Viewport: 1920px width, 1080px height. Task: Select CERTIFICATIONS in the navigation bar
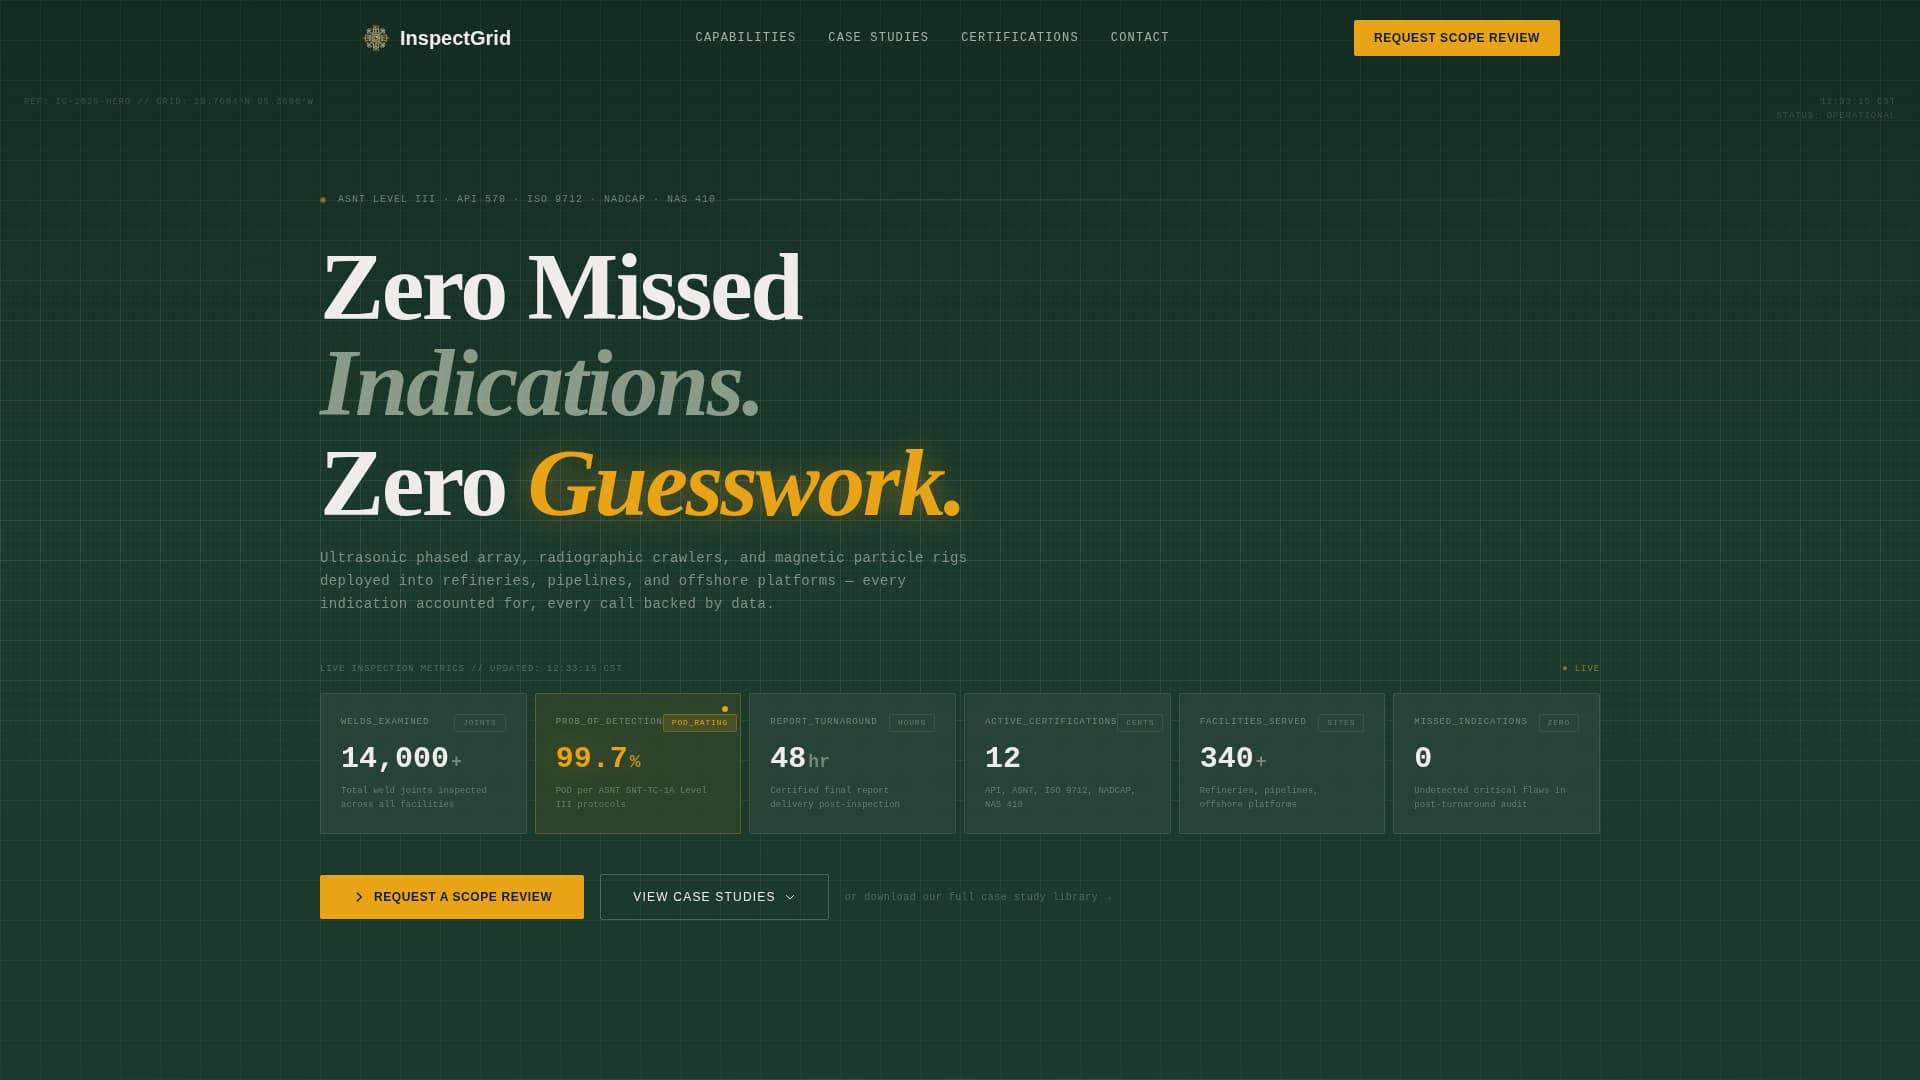pyautogui.click(x=1020, y=37)
